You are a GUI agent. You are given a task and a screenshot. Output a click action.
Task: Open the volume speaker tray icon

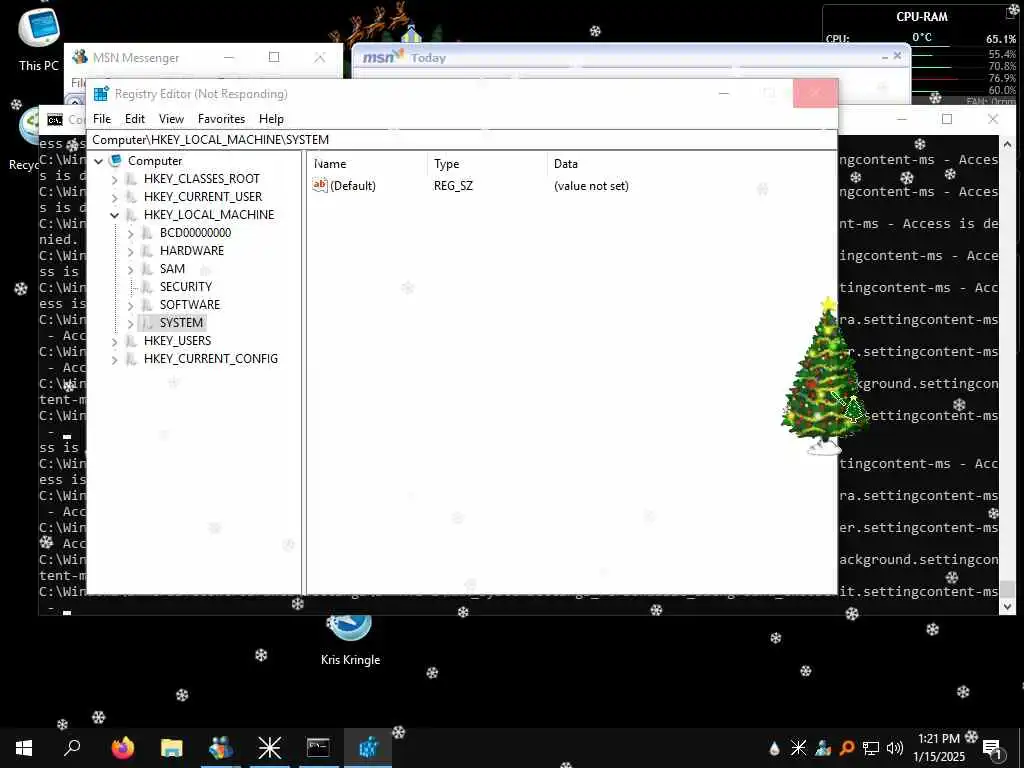pyautogui.click(x=895, y=748)
